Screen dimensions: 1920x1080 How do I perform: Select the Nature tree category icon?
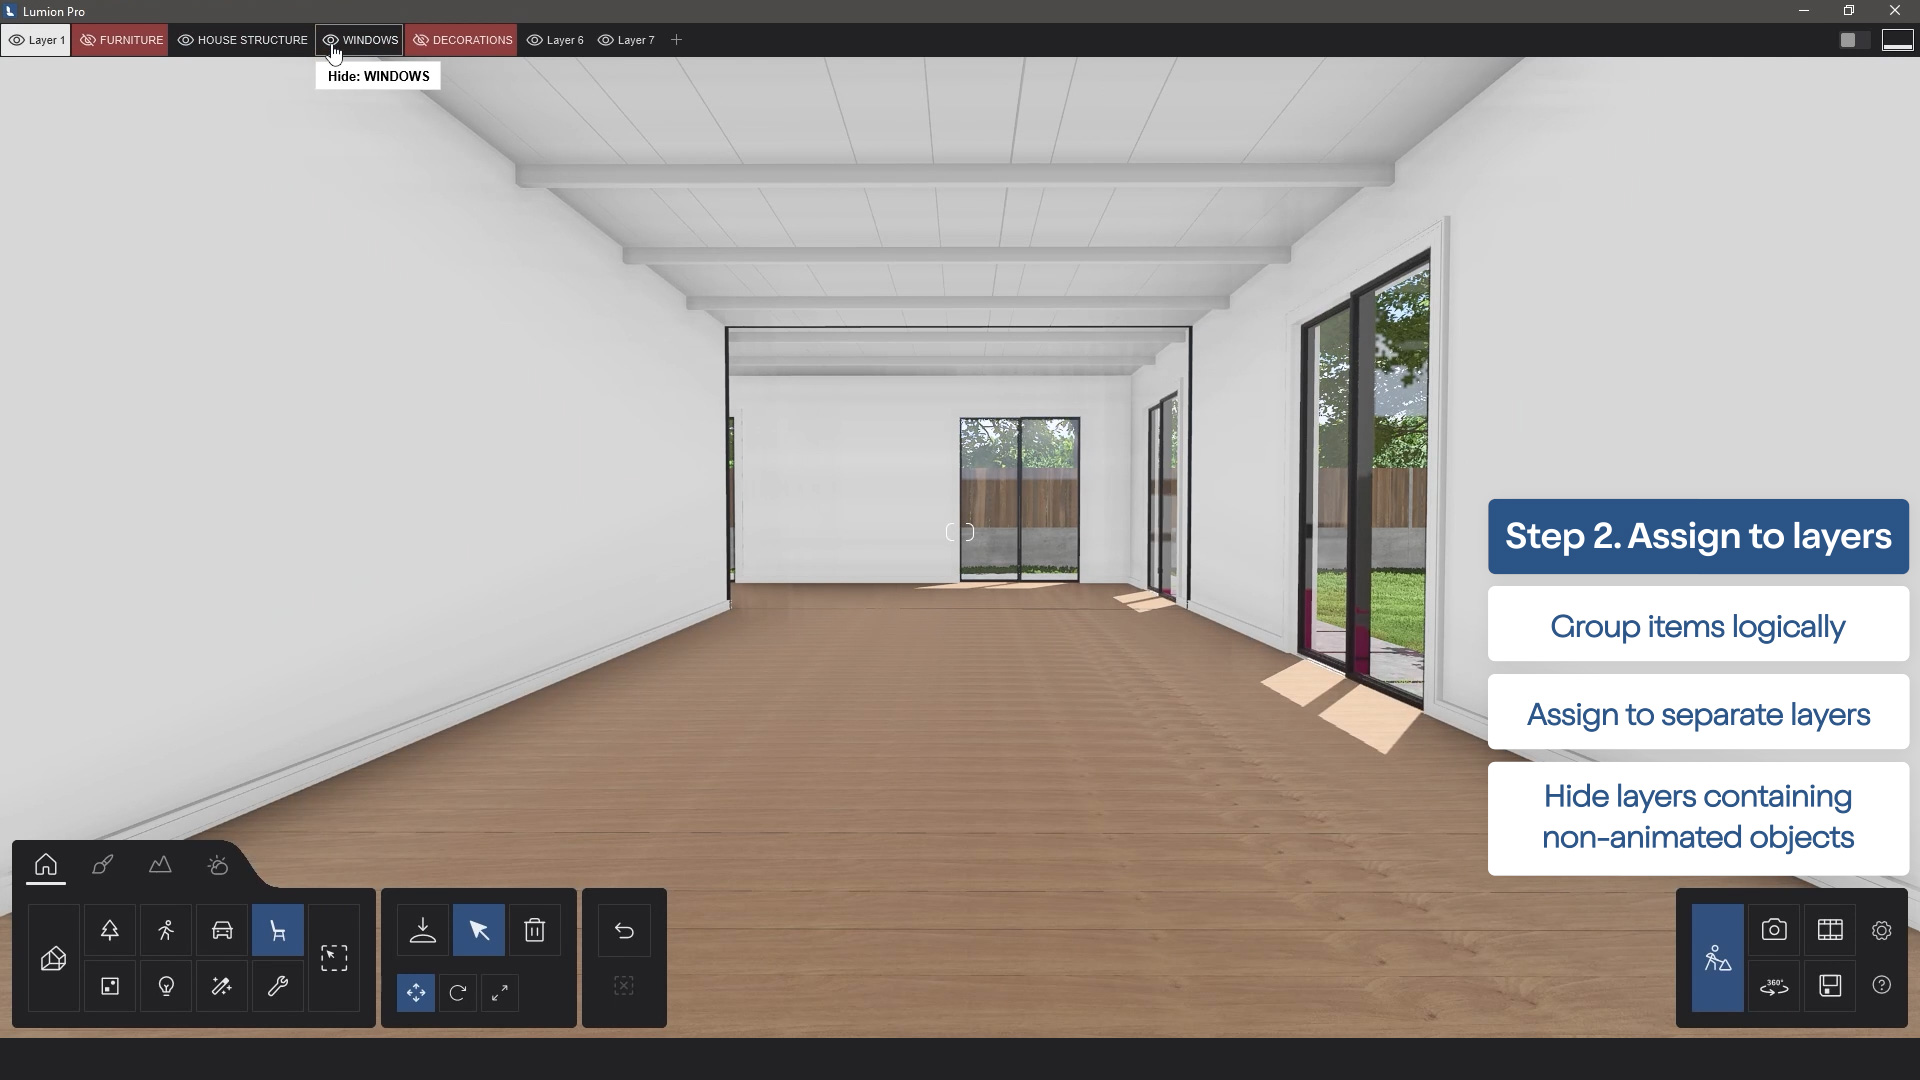tap(110, 931)
